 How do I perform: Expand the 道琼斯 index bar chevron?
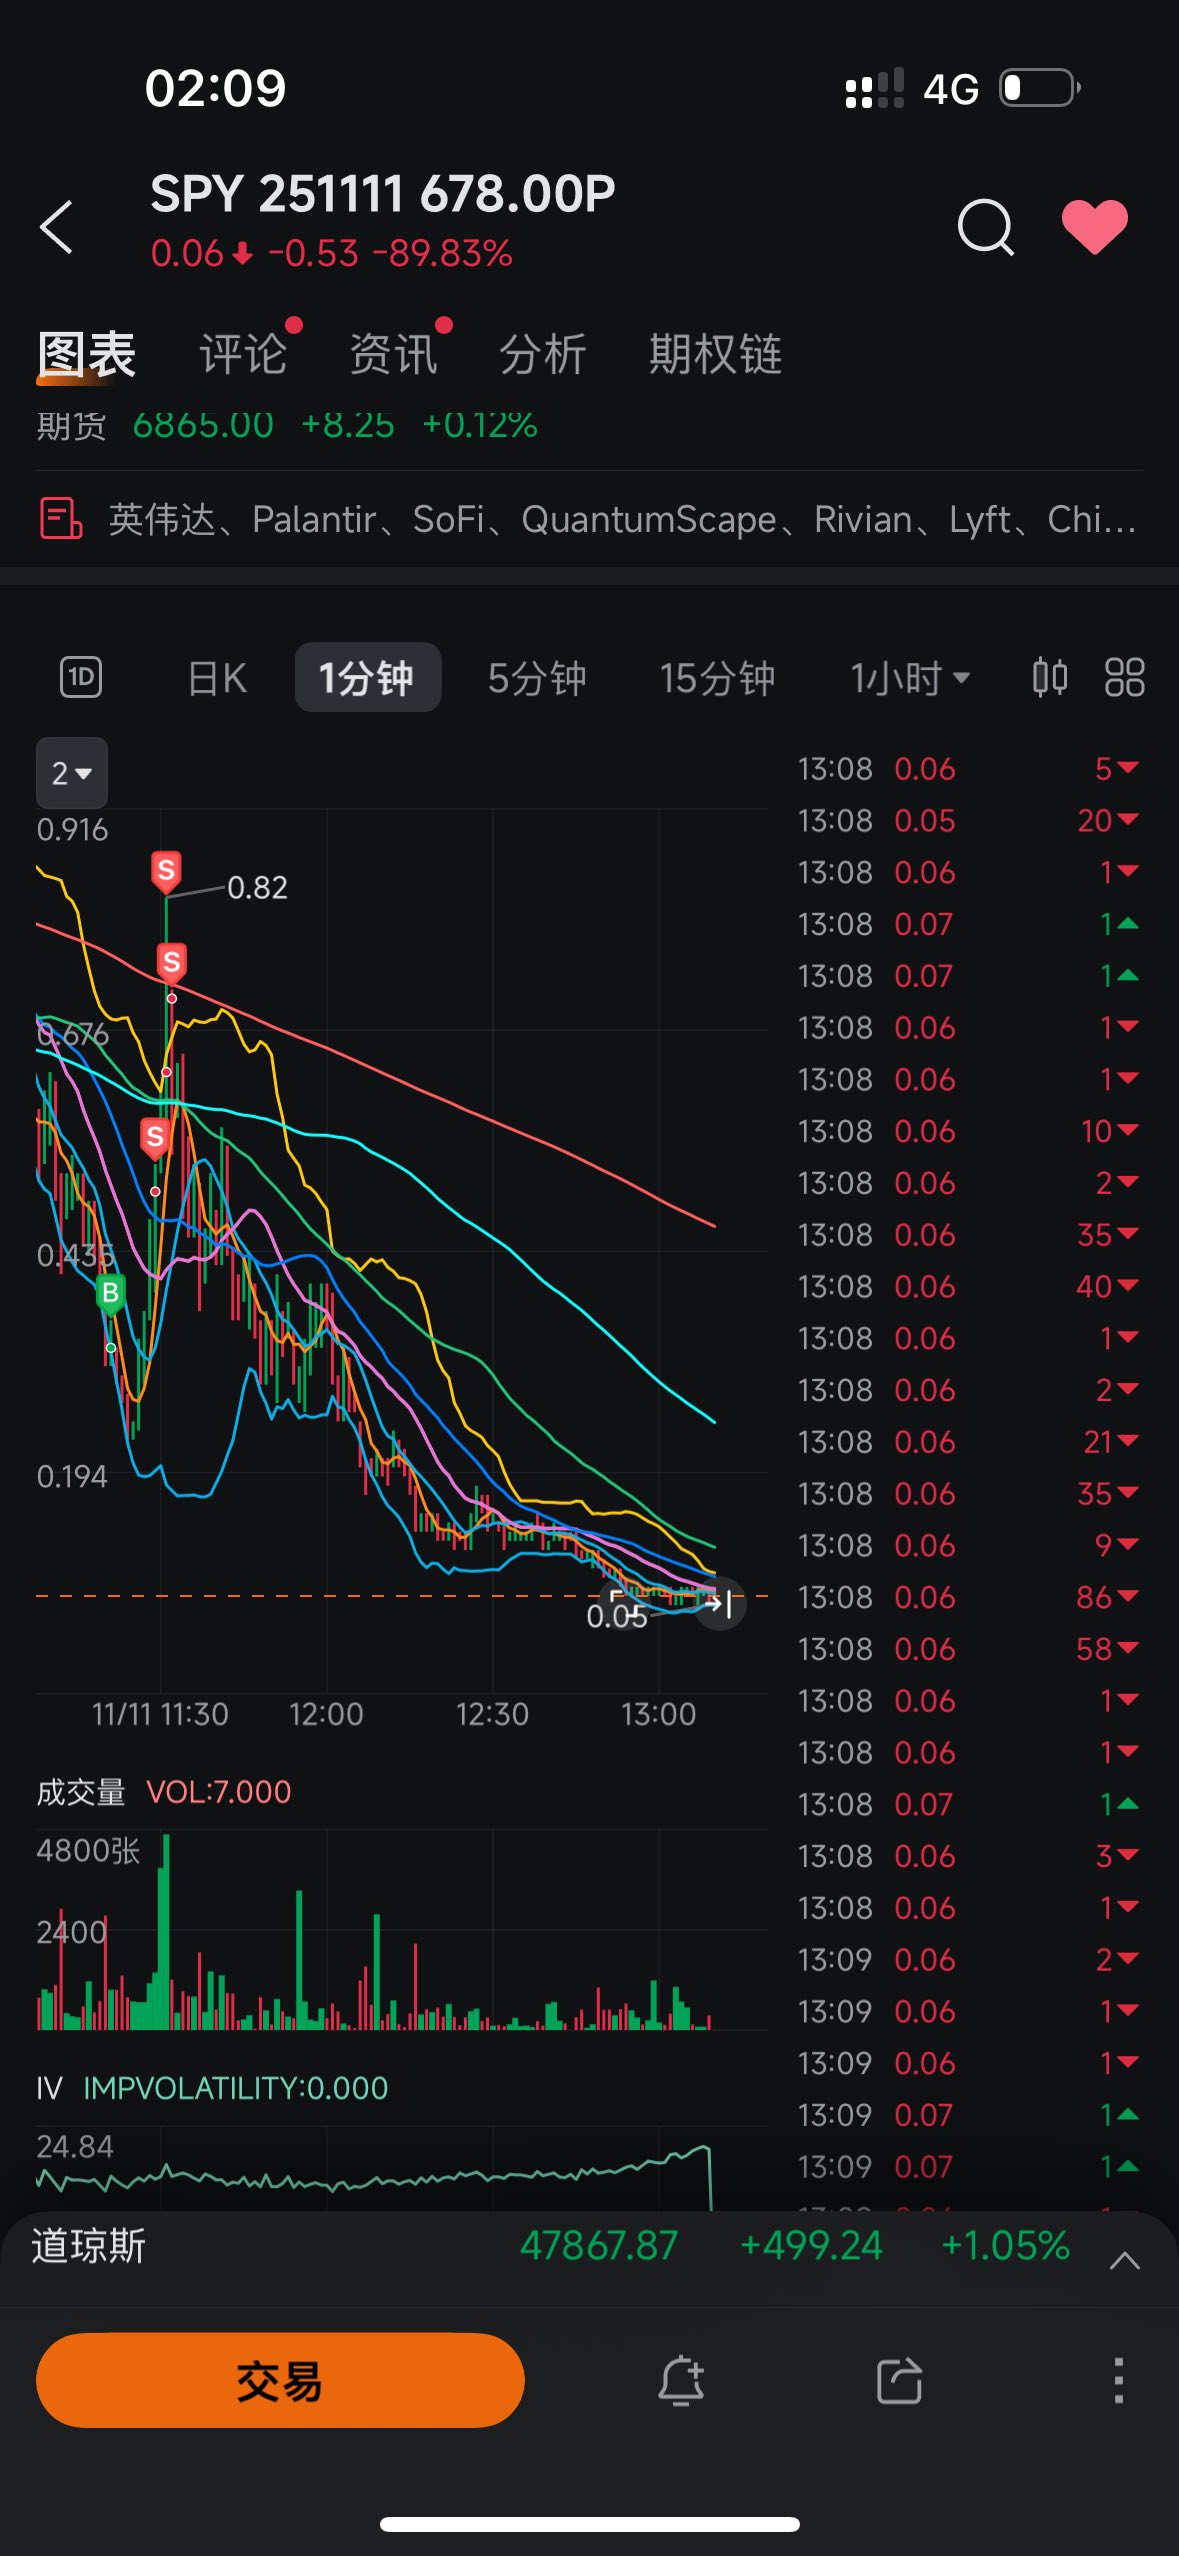[1124, 2261]
